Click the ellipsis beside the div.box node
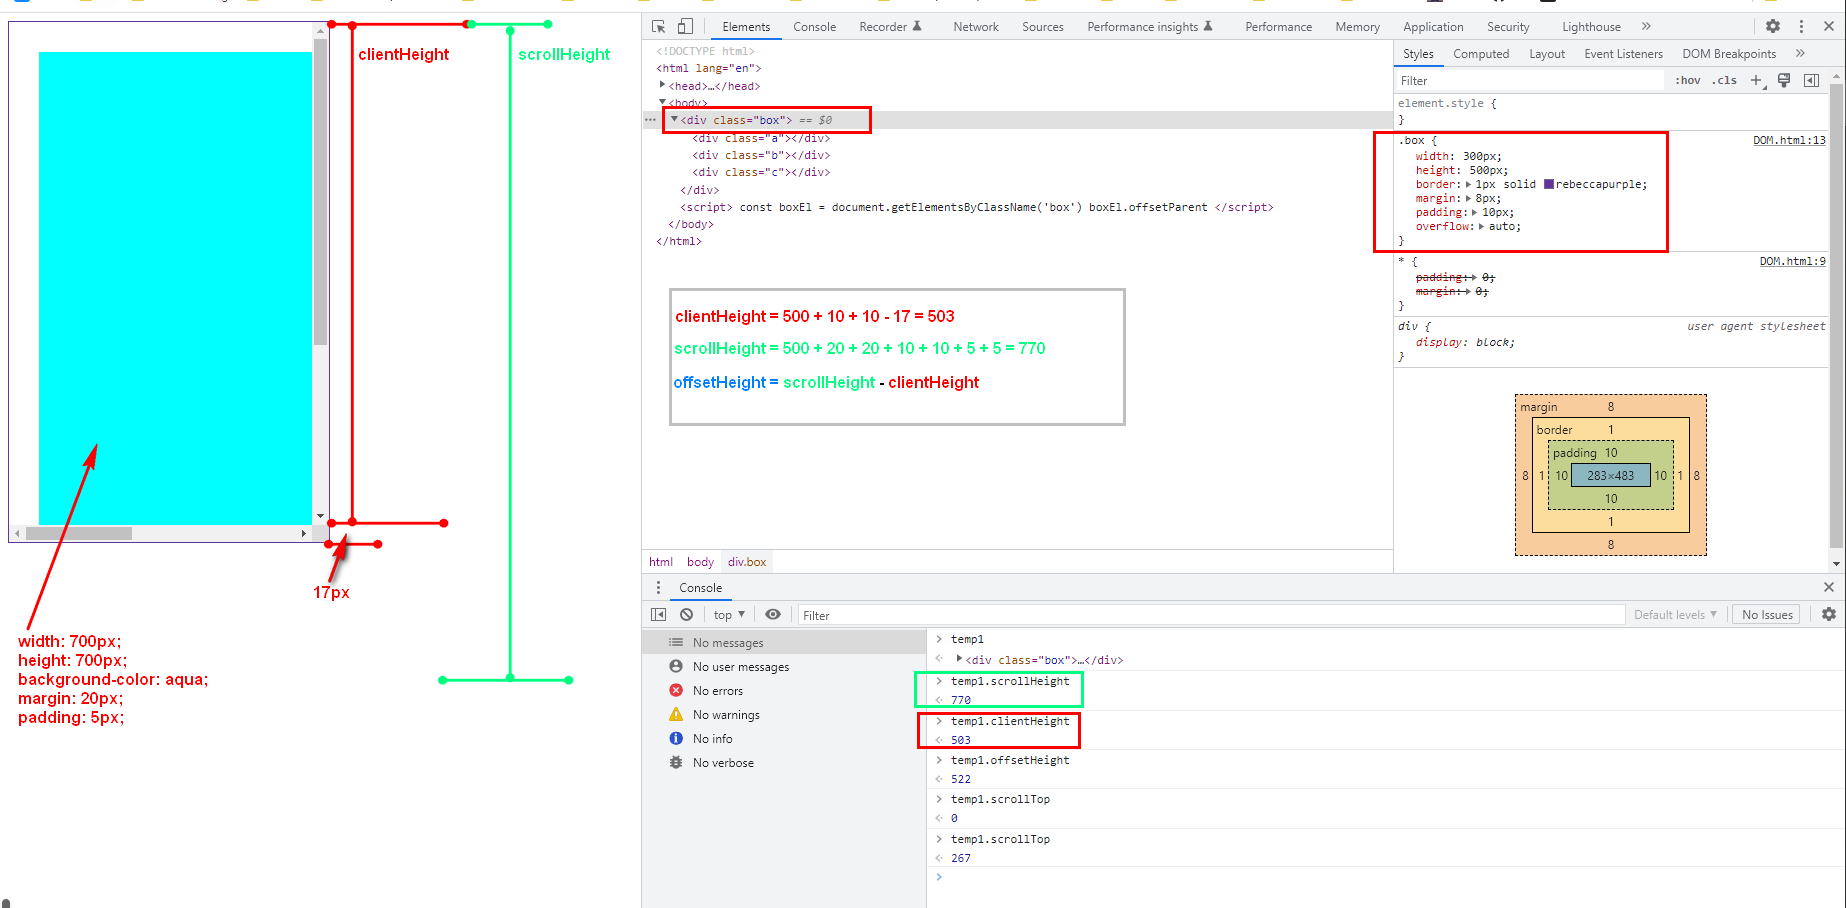The height and width of the screenshot is (908, 1846). coord(650,120)
